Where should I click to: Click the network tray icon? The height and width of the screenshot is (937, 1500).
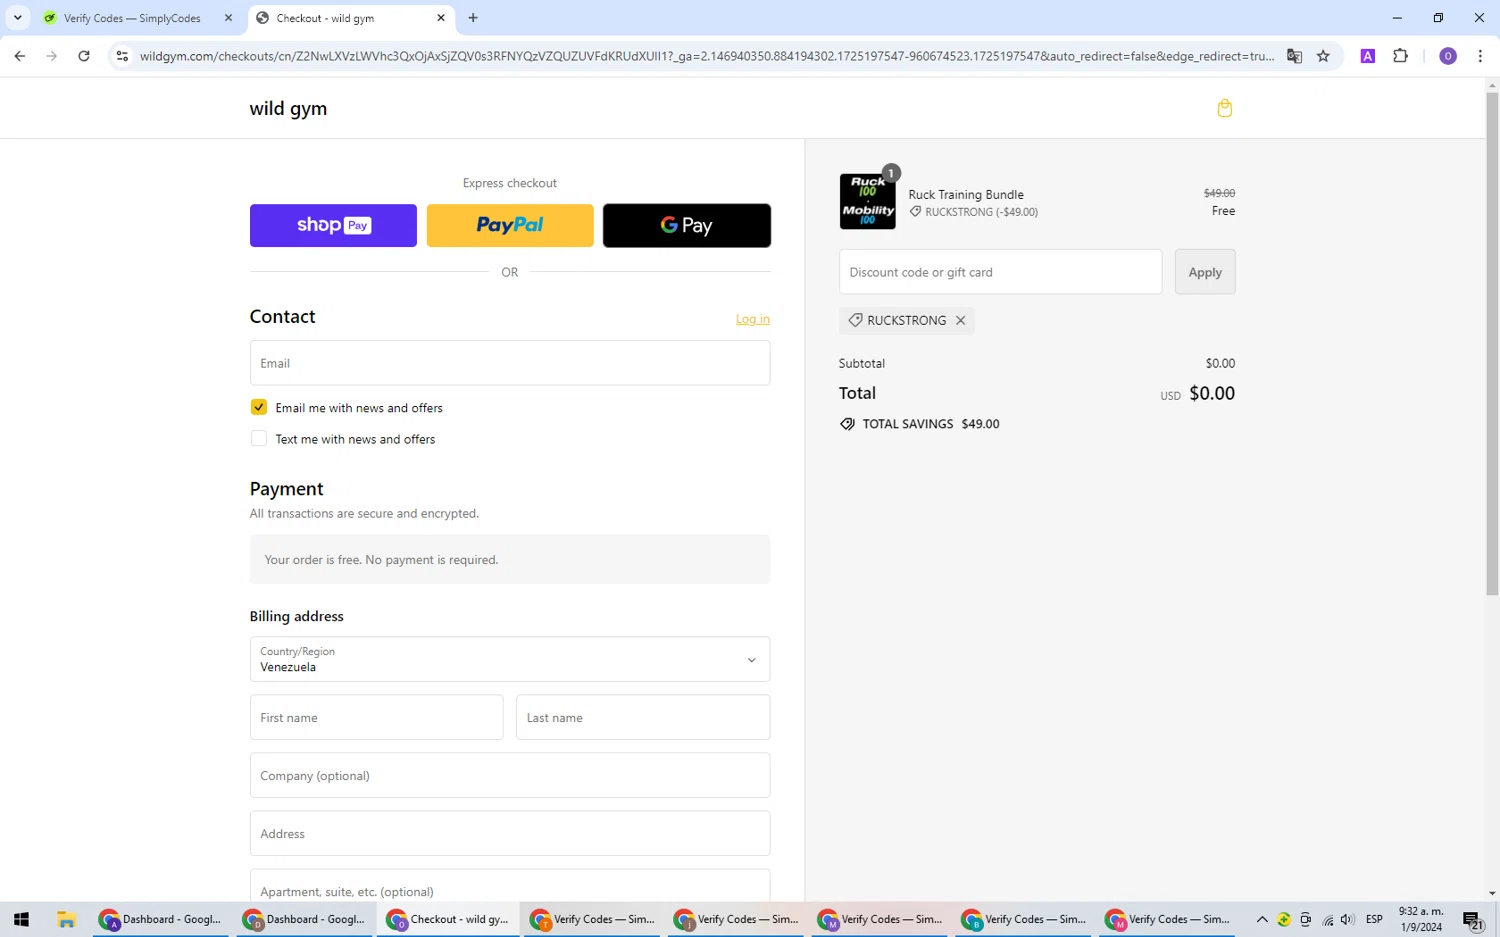coord(1327,919)
